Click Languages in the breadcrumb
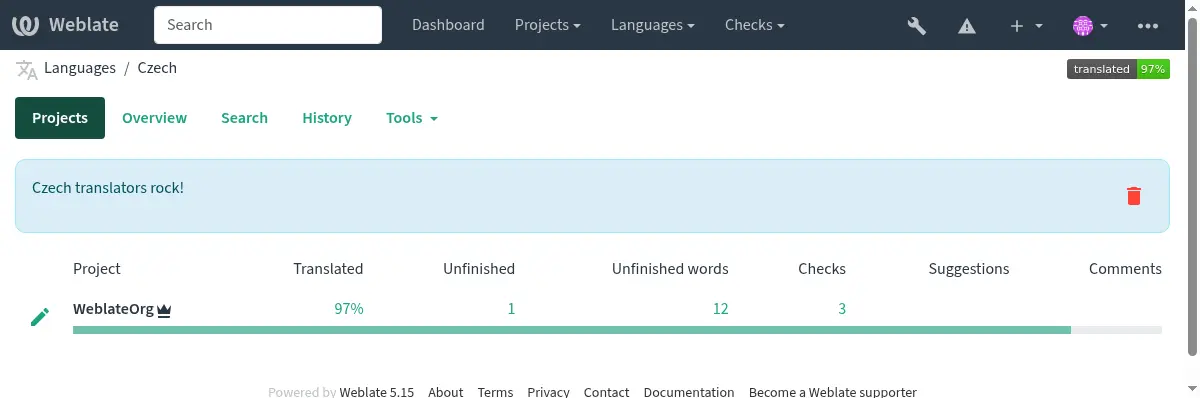This screenshot has width=1200, height=398. click(80, 68)
